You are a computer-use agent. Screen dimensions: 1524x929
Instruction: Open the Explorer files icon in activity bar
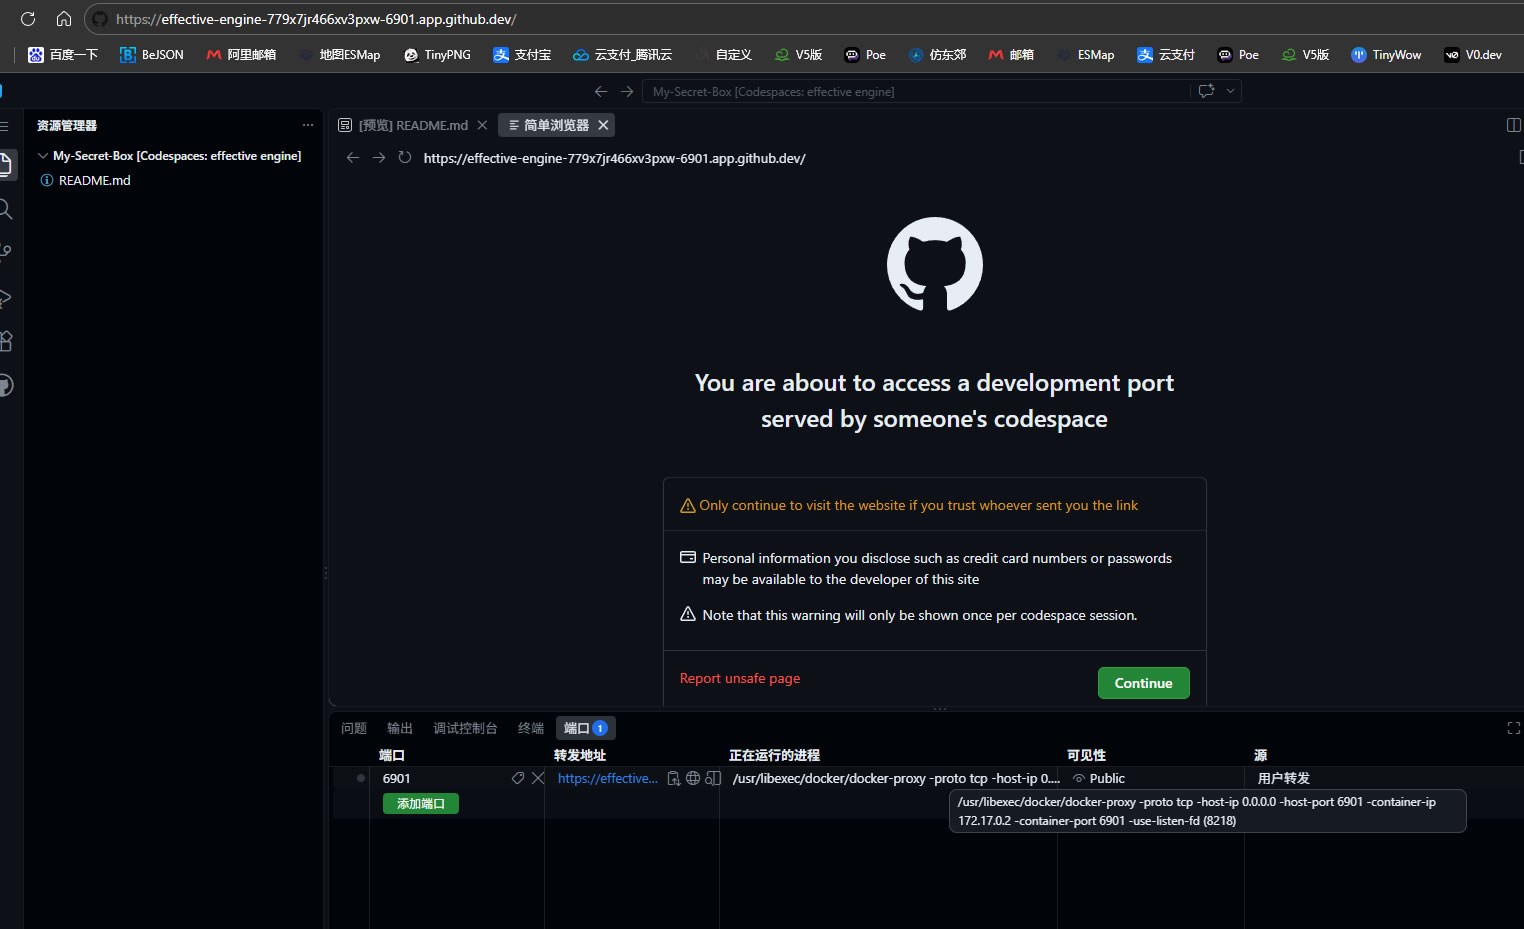(5, 164)
